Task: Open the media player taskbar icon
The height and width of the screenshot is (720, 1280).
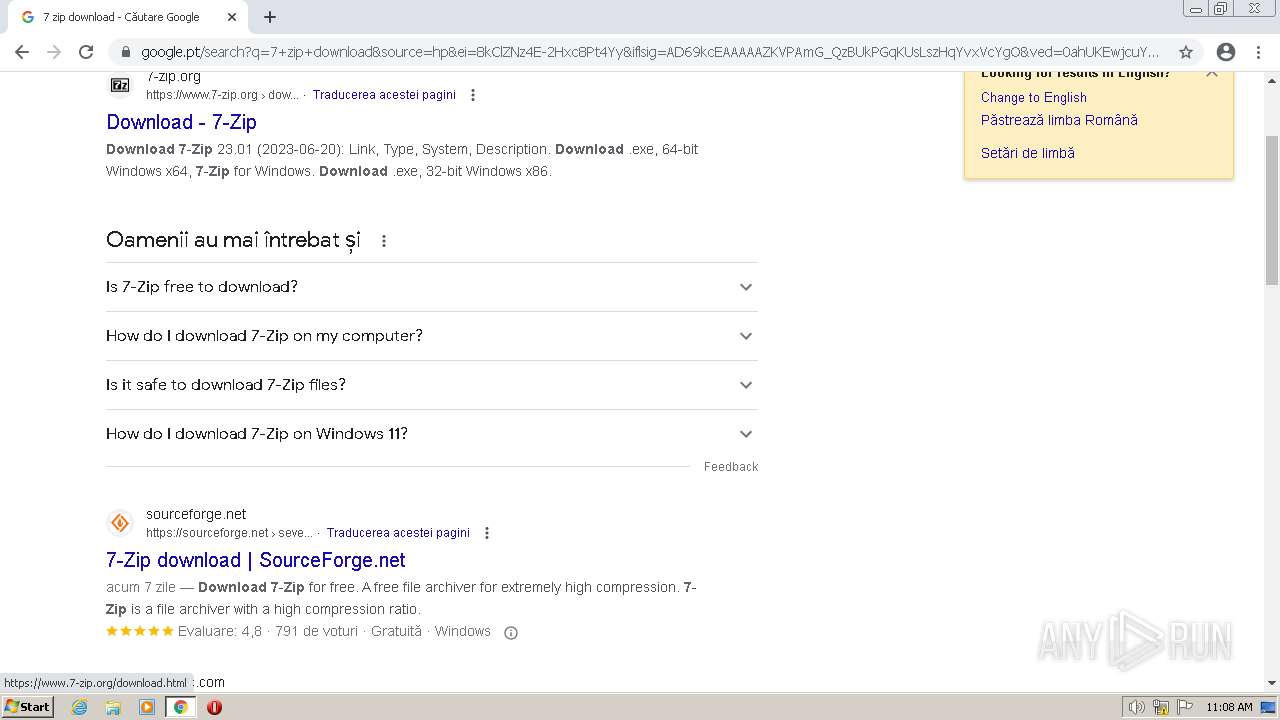Action: click(147, 707)
